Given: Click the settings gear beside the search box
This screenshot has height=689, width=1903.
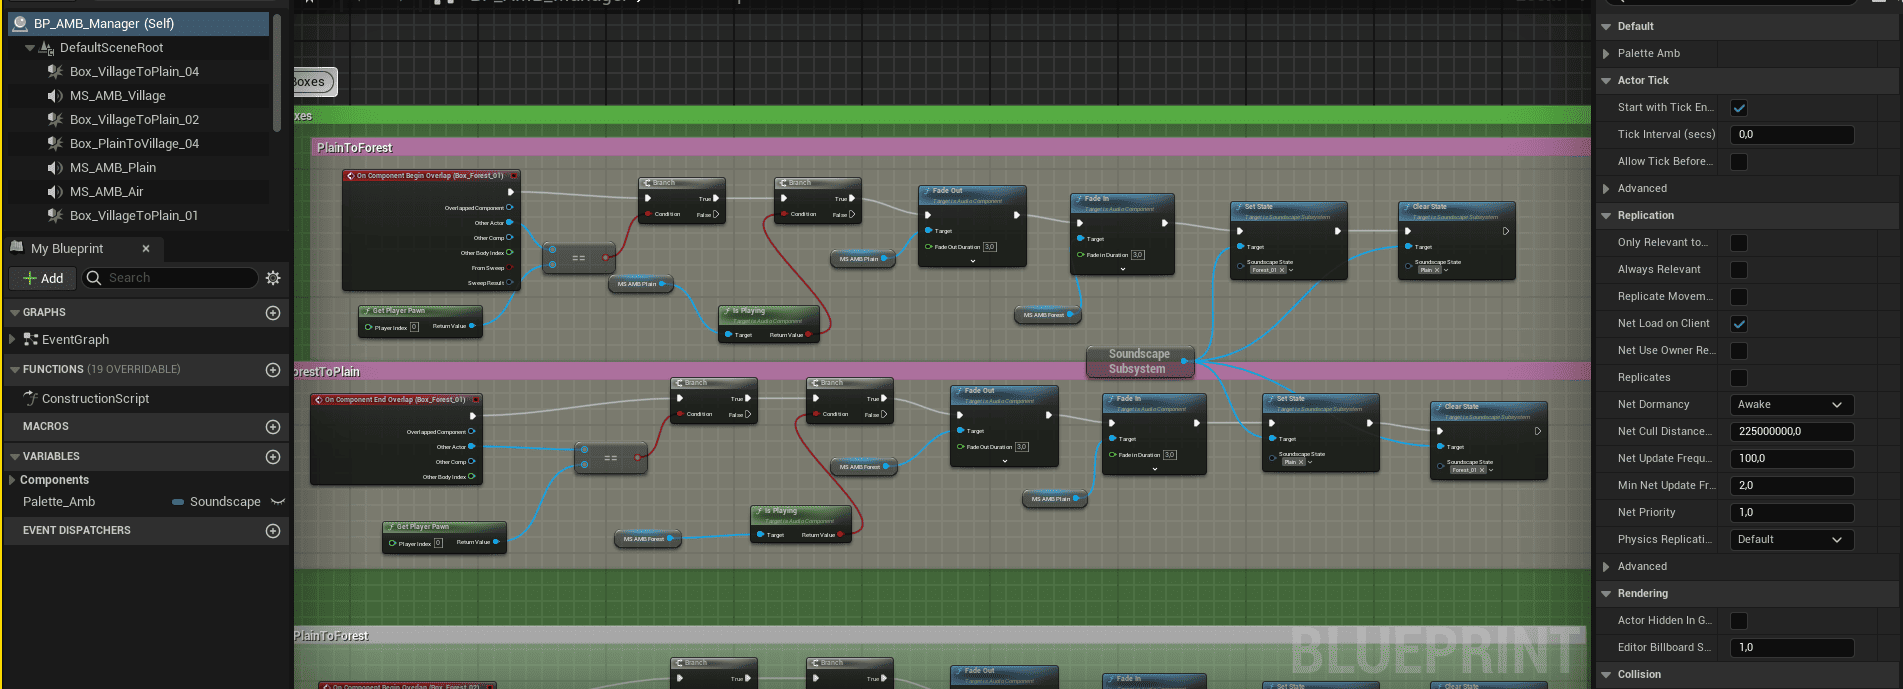Looking at the screenshot, I should (273, 278).
